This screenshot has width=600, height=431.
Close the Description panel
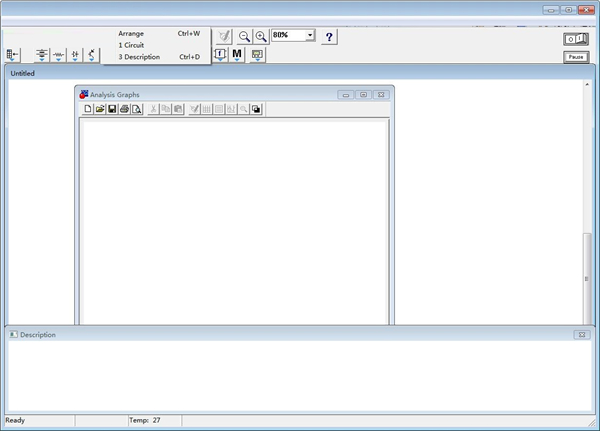(582, 335)
